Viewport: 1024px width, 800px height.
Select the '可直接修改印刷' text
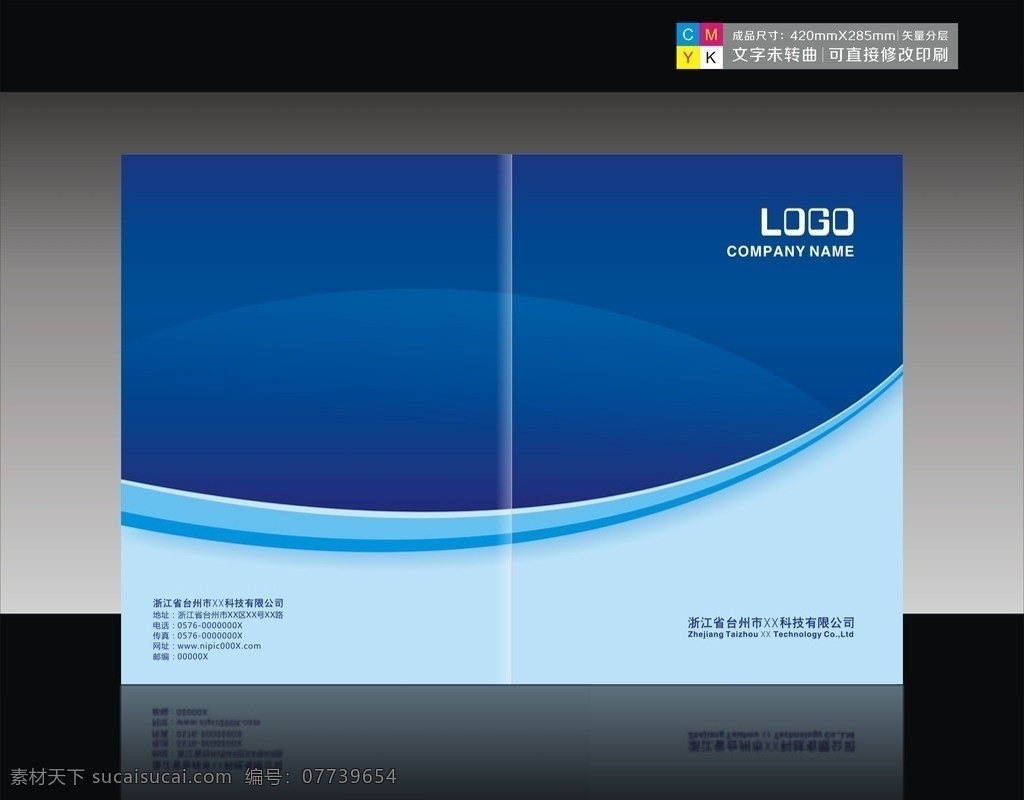coord(888,55)
